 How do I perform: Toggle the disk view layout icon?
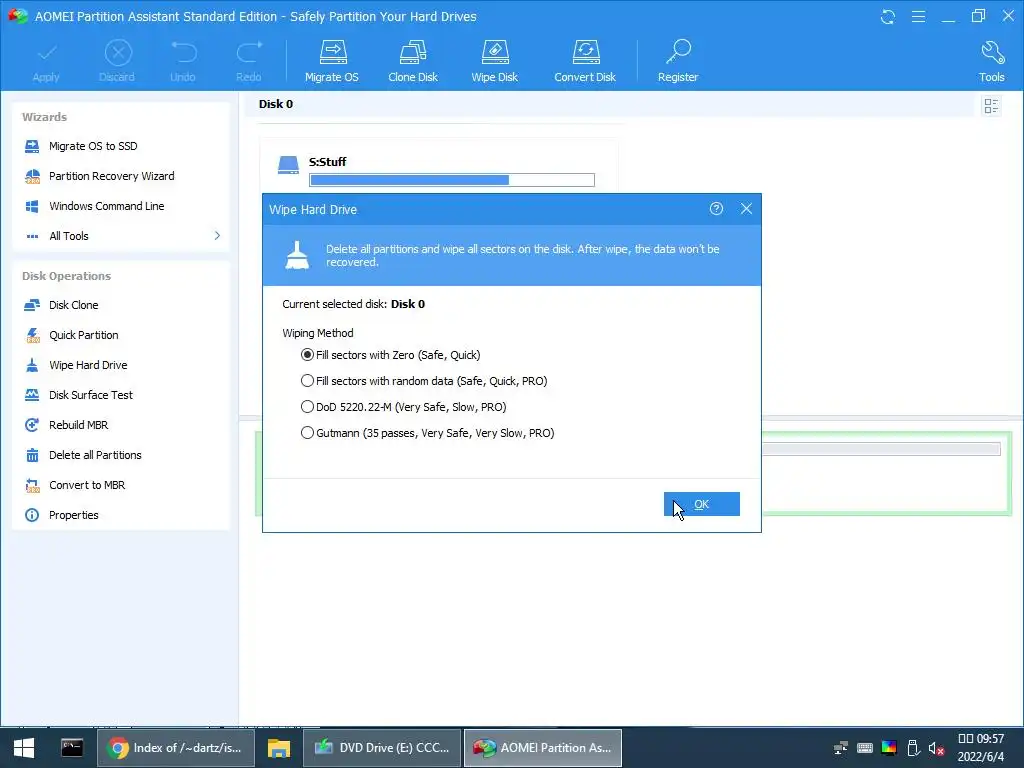click(x=991, y=106)
